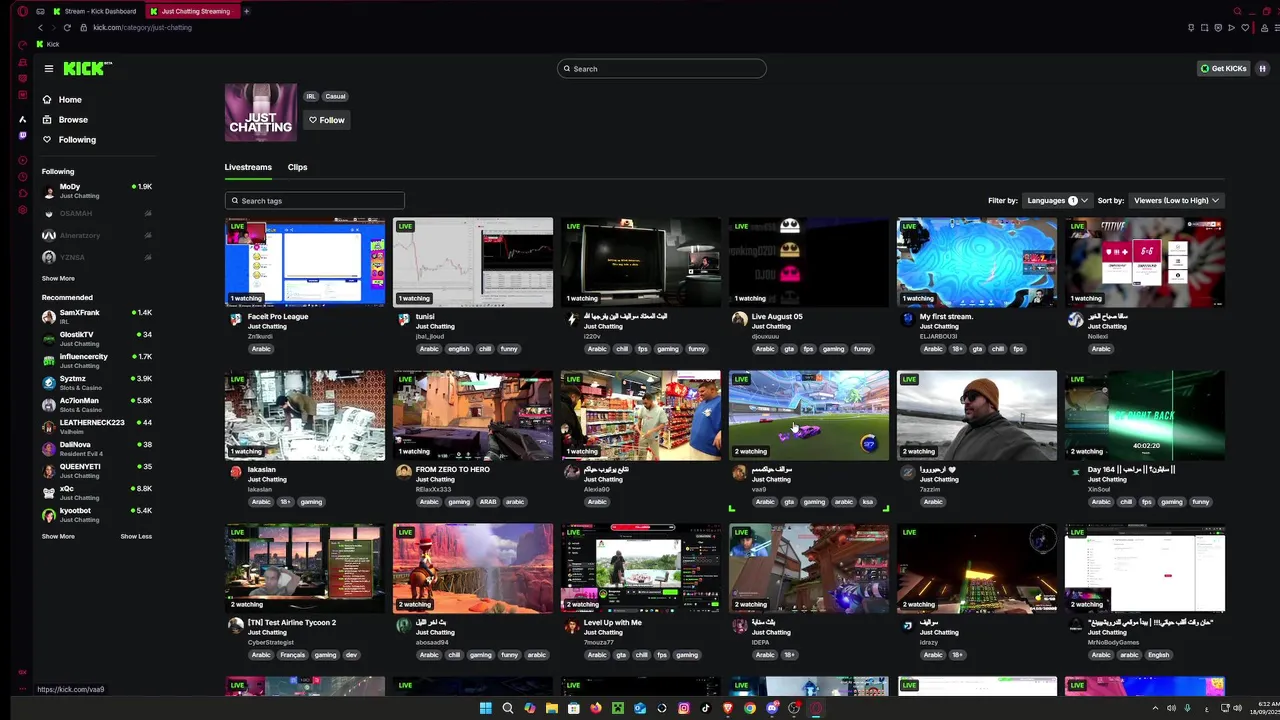Open the 'My first stream.' title link
The image size is (1280, 720).
(946, 317)
